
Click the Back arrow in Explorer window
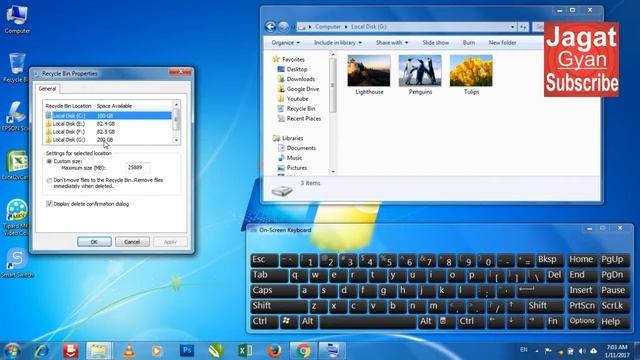[x=270, y=27]
